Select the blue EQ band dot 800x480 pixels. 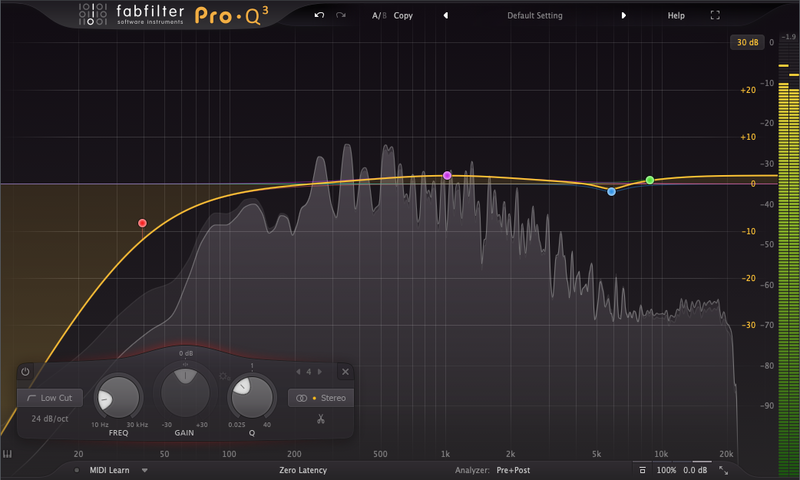pyautogui.click(x=611, y=192)
